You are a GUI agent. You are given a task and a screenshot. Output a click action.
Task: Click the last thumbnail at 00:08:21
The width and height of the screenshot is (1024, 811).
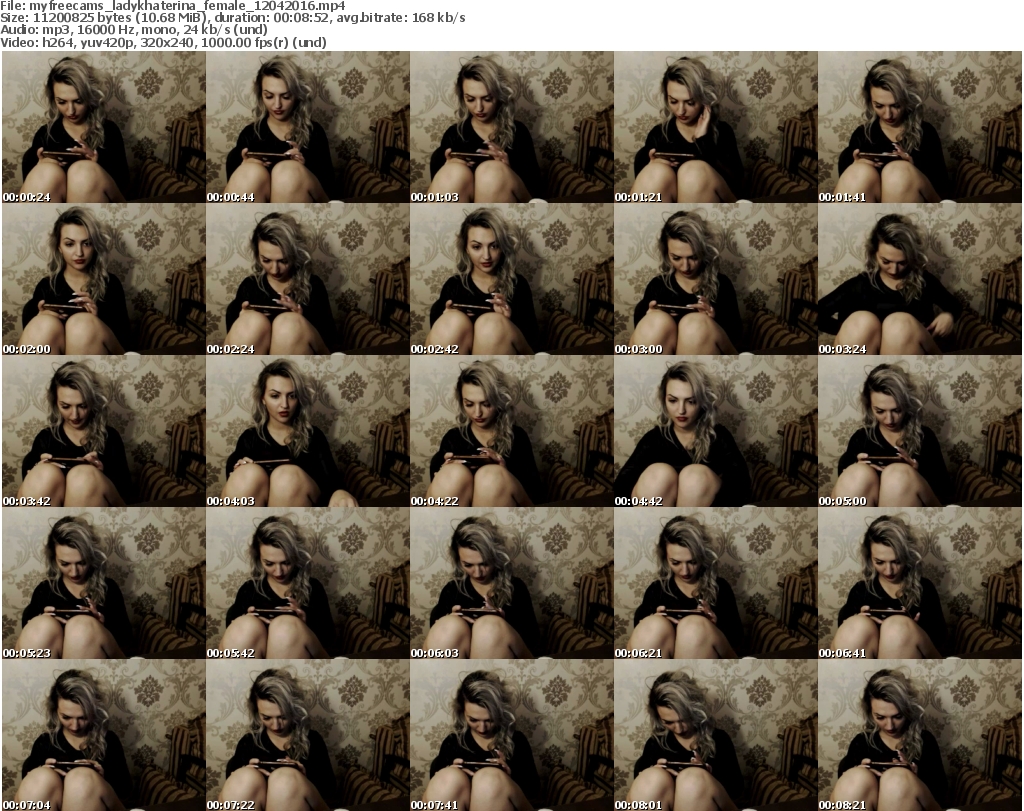point(919,735)
